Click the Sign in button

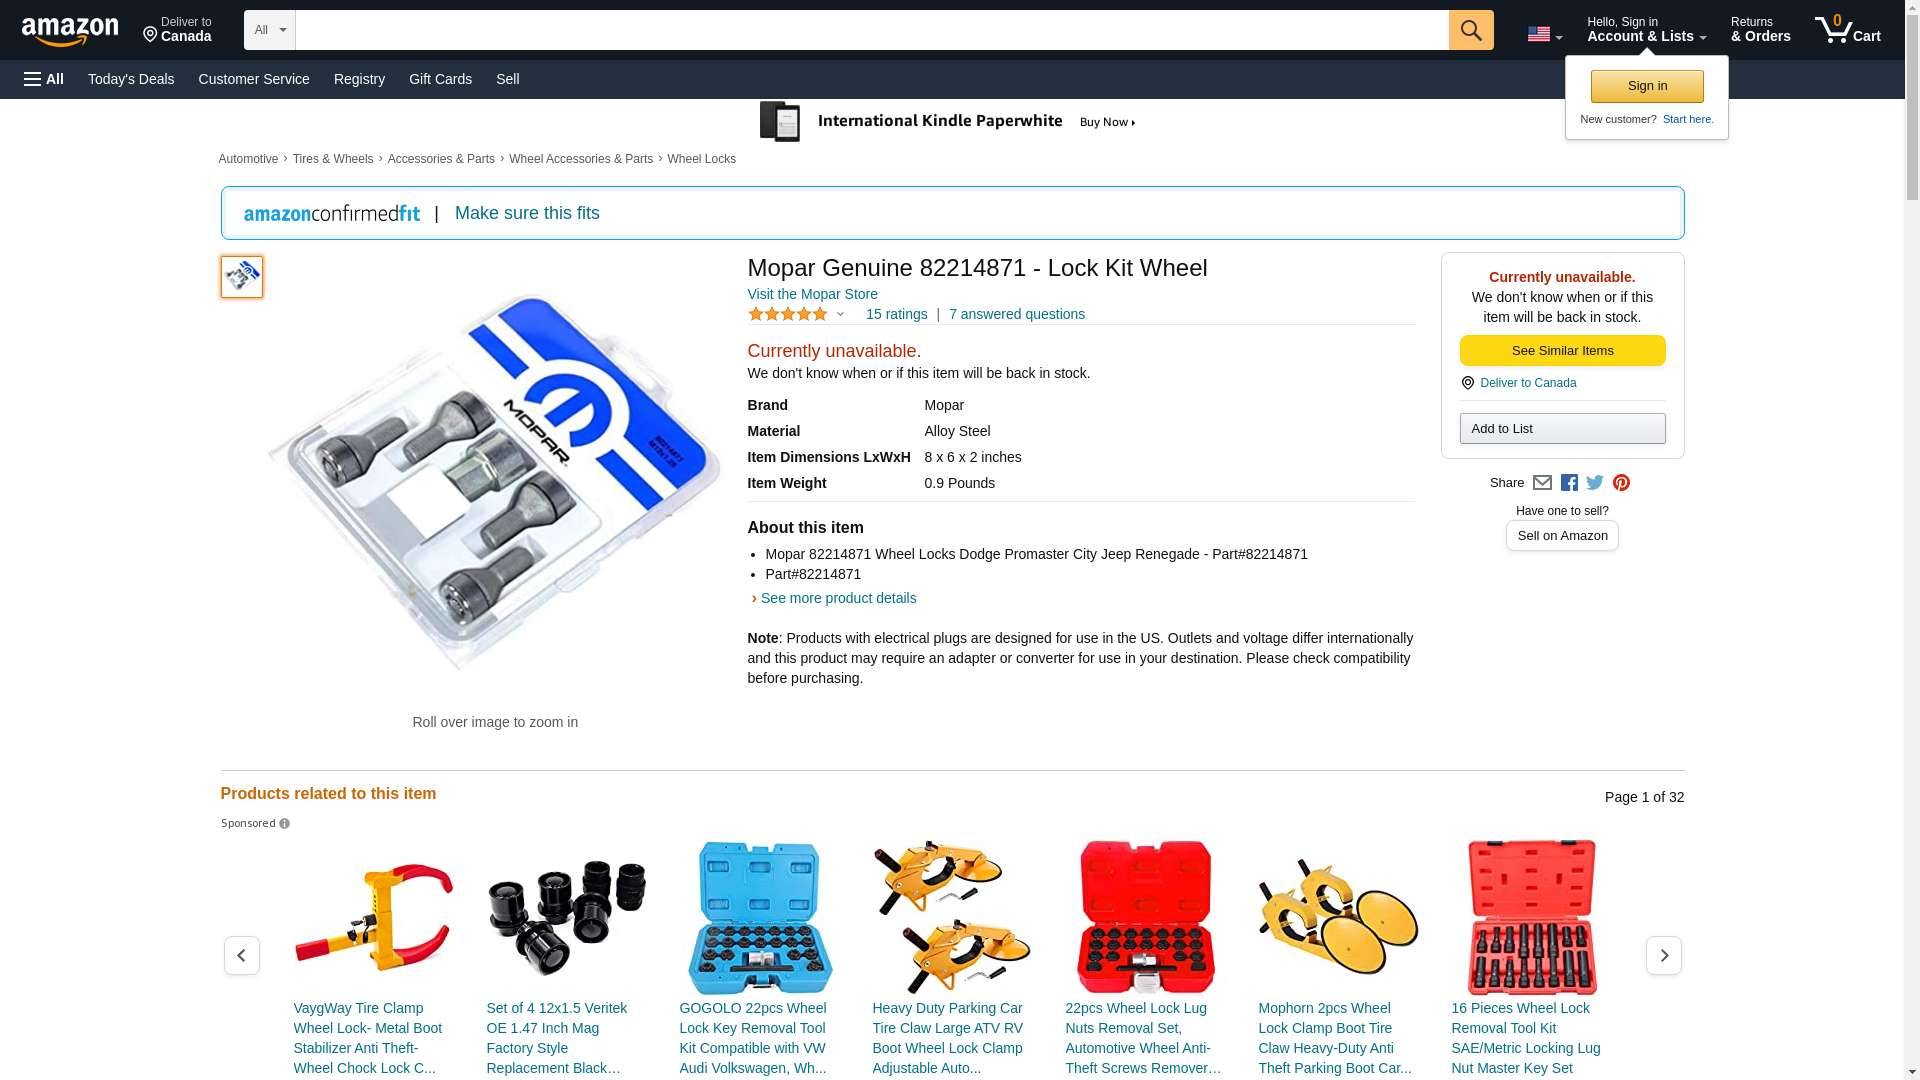pyautogui.click(x=1646, y=86)
